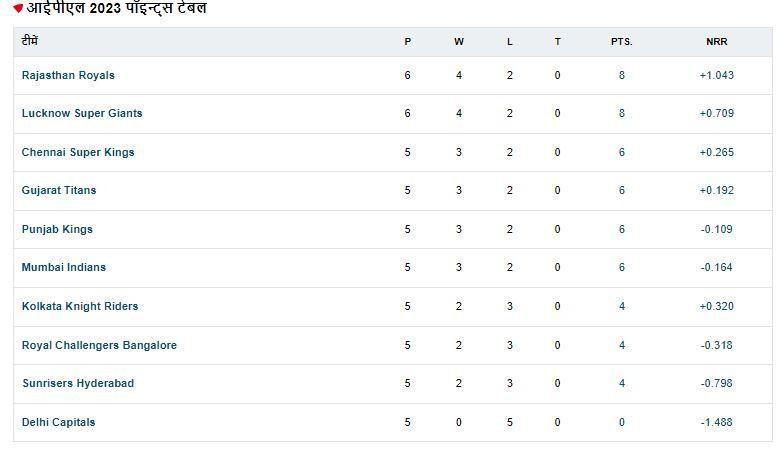
Task: Click Delhi Capitals NRR value -1.488
Action: pos(716,422)
